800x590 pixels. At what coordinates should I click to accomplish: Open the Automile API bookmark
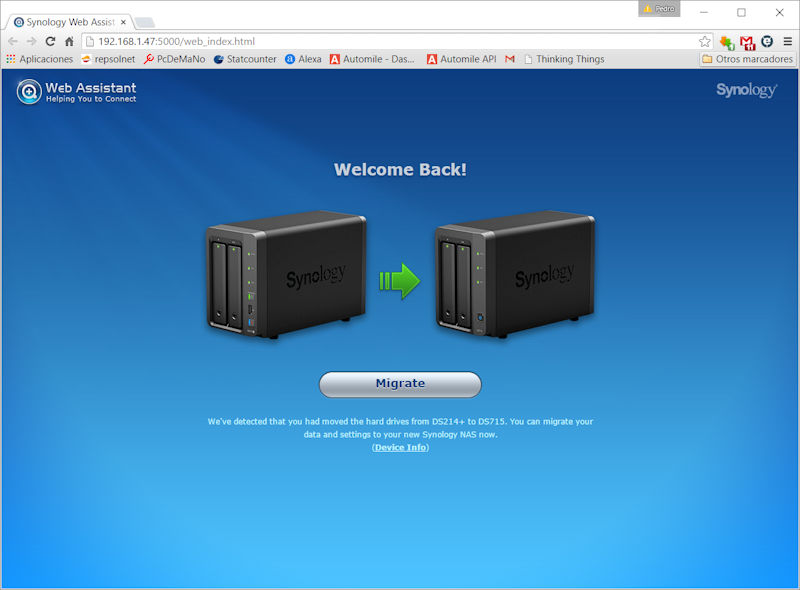click(x=462, y=59)
